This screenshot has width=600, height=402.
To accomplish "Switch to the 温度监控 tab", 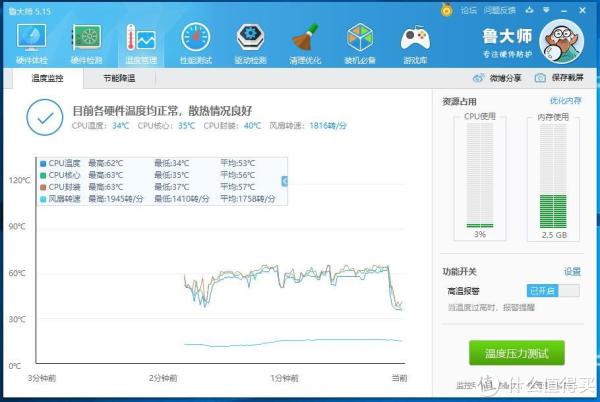I will pyautogui.click(x=47, y=78).
